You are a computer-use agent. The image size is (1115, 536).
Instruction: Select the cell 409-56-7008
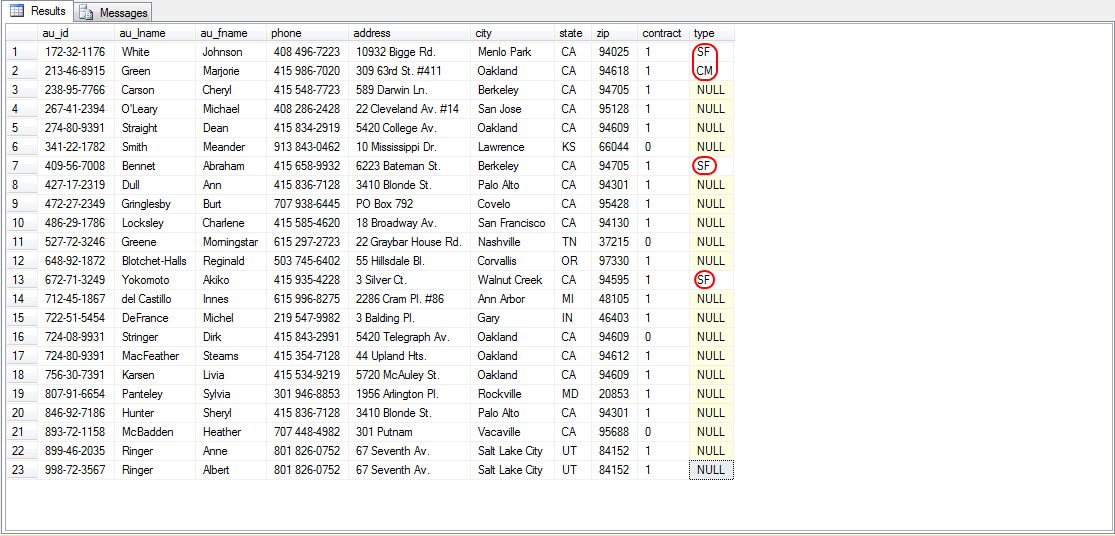point(75,166)
